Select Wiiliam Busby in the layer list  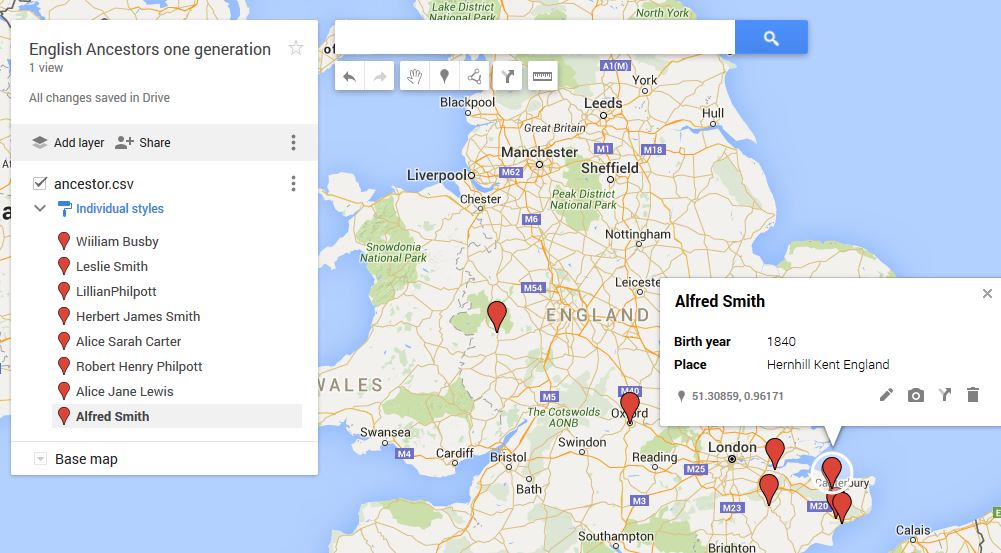(x=117, y=241)
